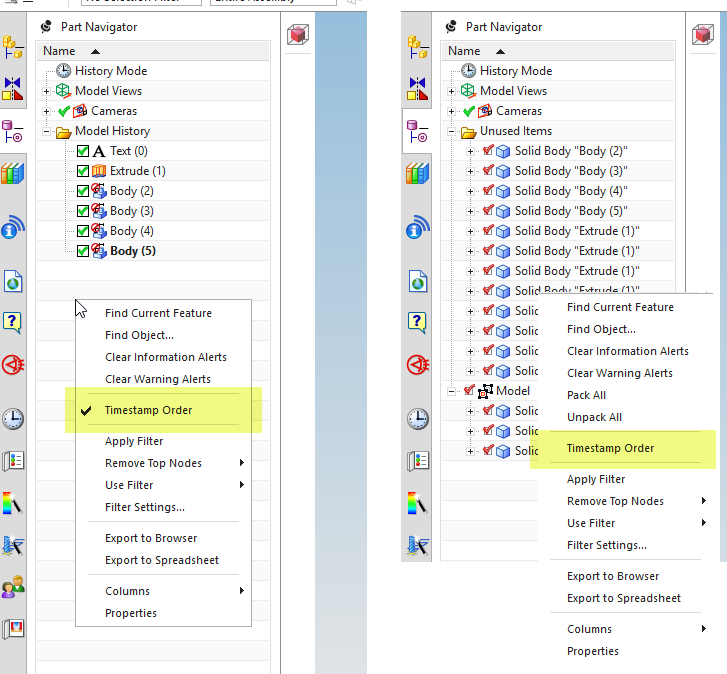This screenshot has width=727, height=674.
Task: Toggle the Body (4) feature checkbox
Action: 83,231
